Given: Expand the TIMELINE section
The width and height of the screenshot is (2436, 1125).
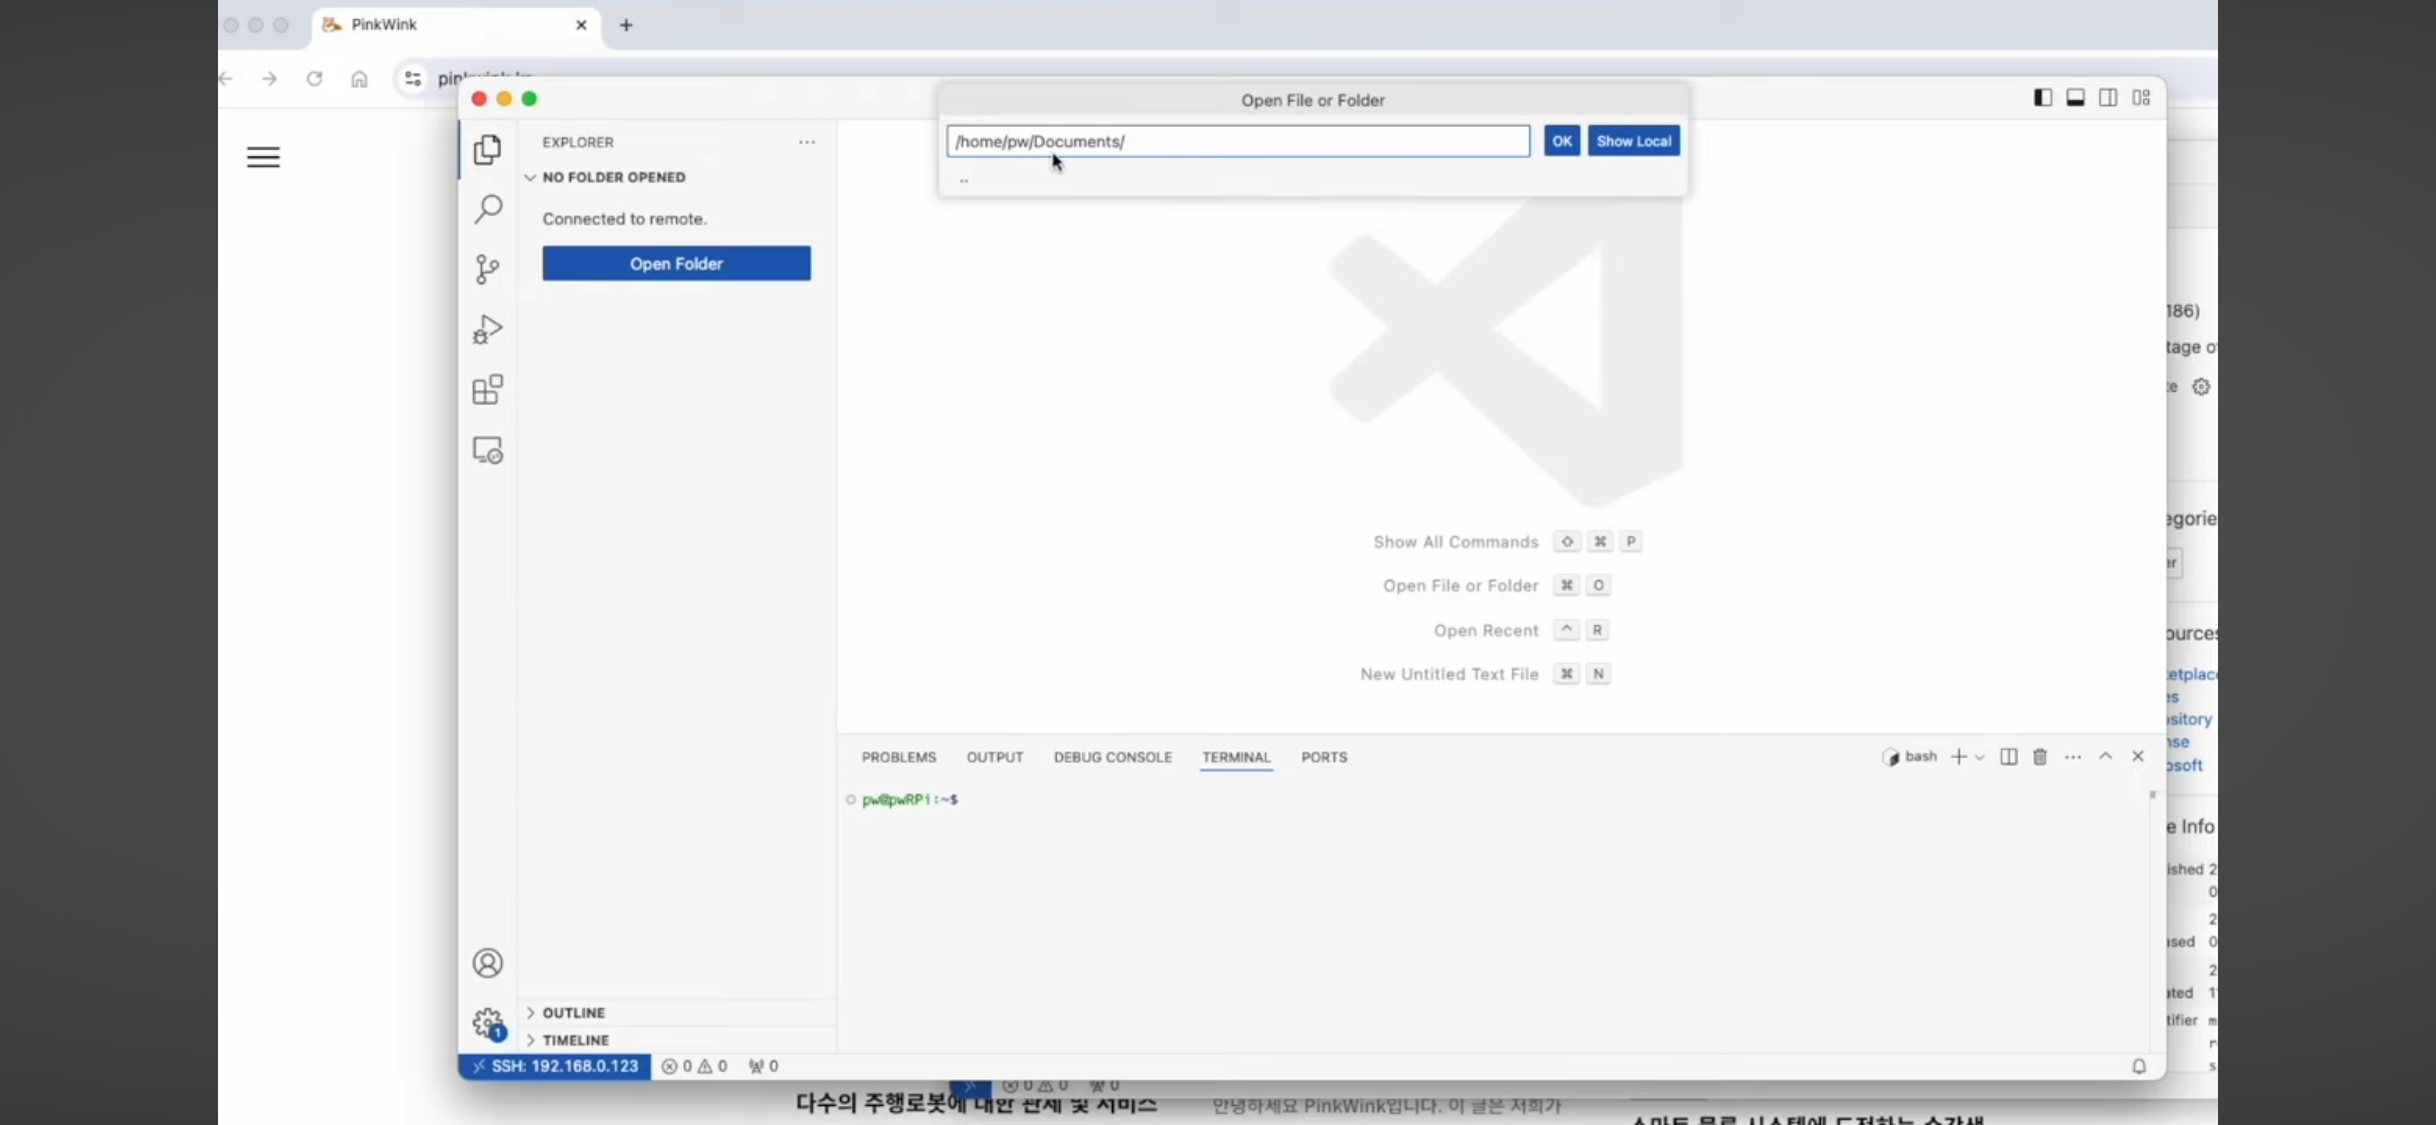Looking at the screenshot, I should tap(575, 1040).
